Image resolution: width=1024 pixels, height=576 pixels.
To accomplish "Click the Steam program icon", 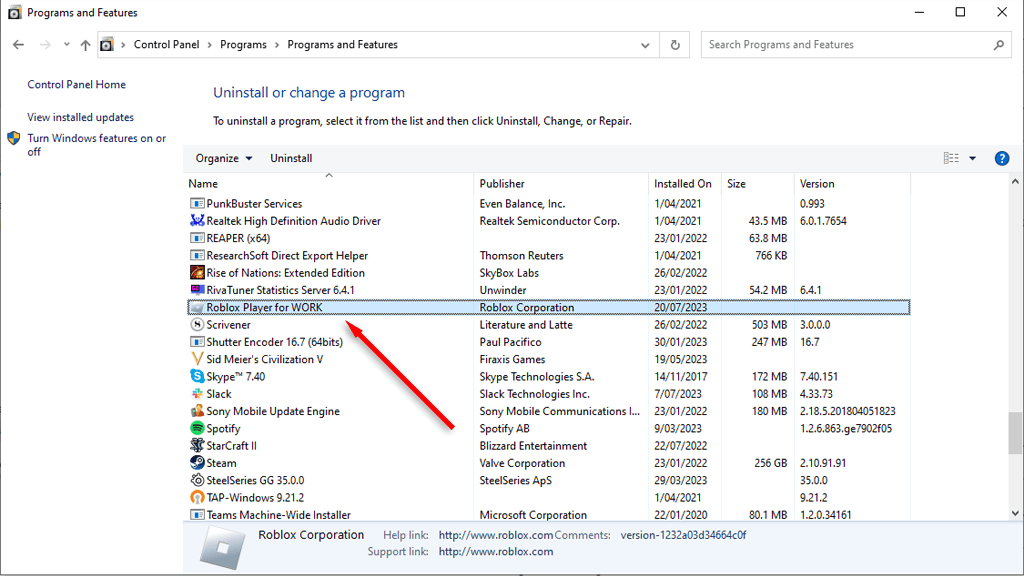I will click(197, 463).
